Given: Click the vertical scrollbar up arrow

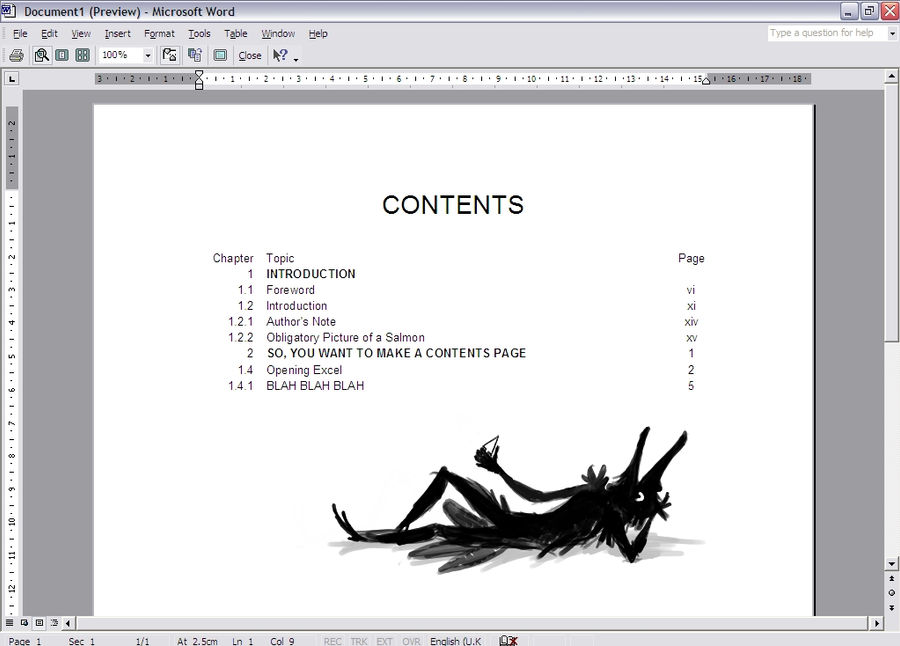Looking at the screenshot, I should (891, 76).
